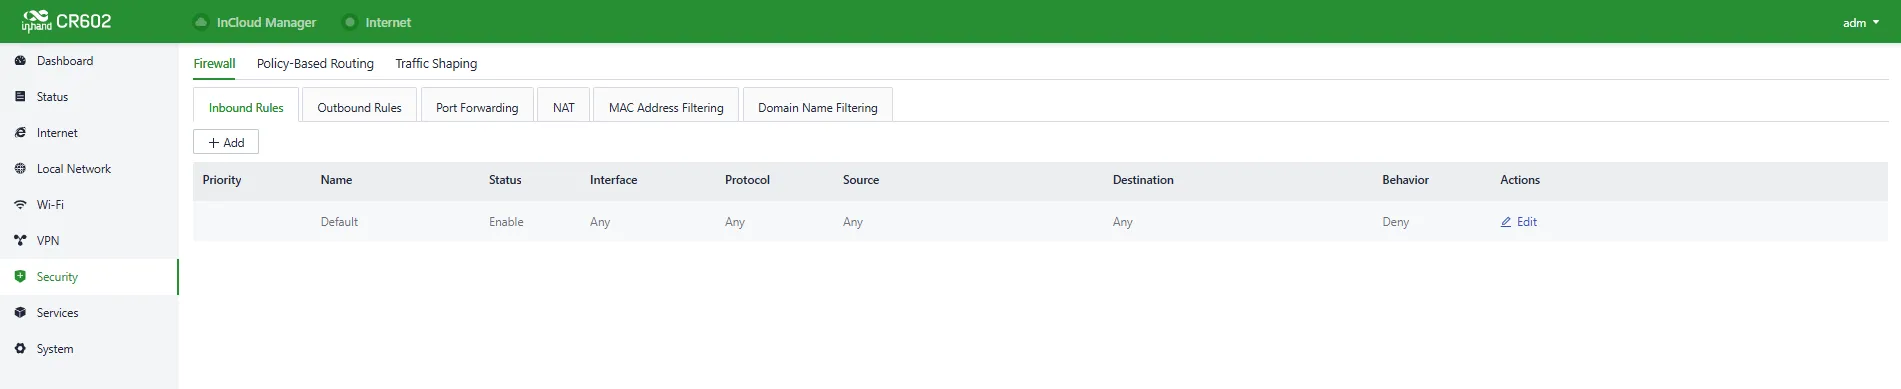This screenshot has height=389, width=1901.
Task: Click the Any value under Source
Action: click(853, 222)
